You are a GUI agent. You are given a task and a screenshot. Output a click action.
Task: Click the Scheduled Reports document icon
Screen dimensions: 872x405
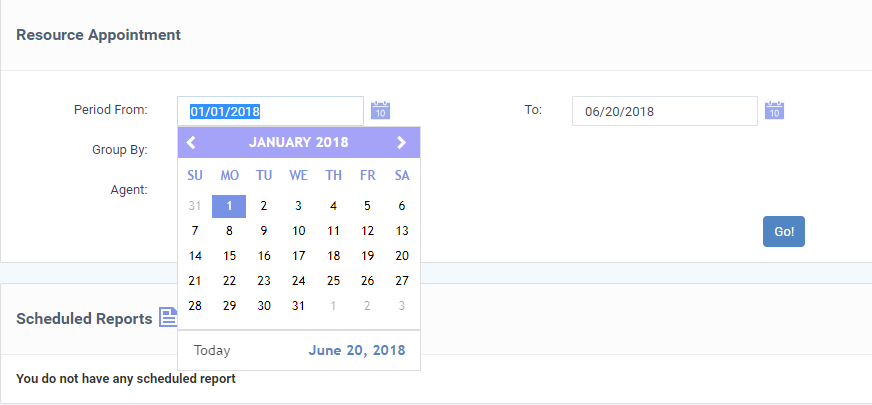pos(168,317)
